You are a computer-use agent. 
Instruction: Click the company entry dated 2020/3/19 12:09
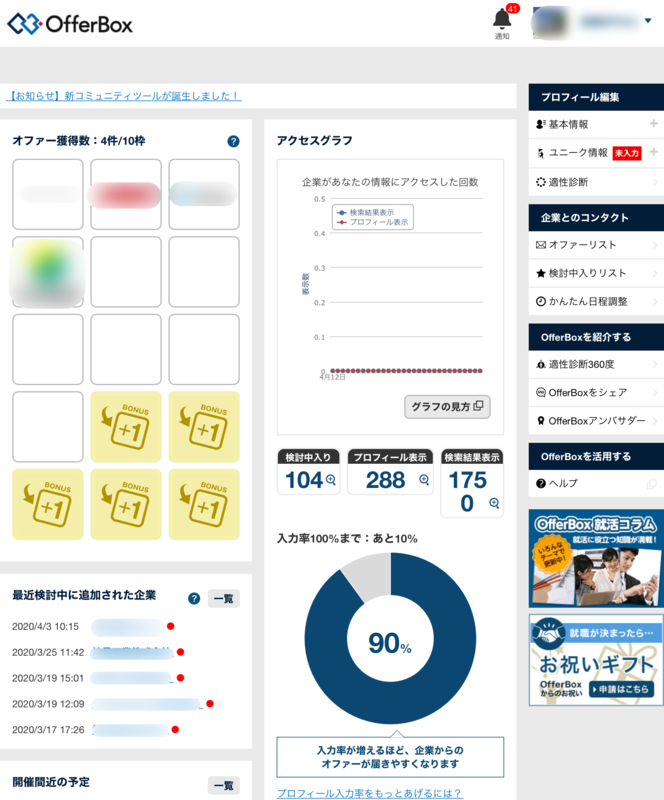[x=146, y=704]
